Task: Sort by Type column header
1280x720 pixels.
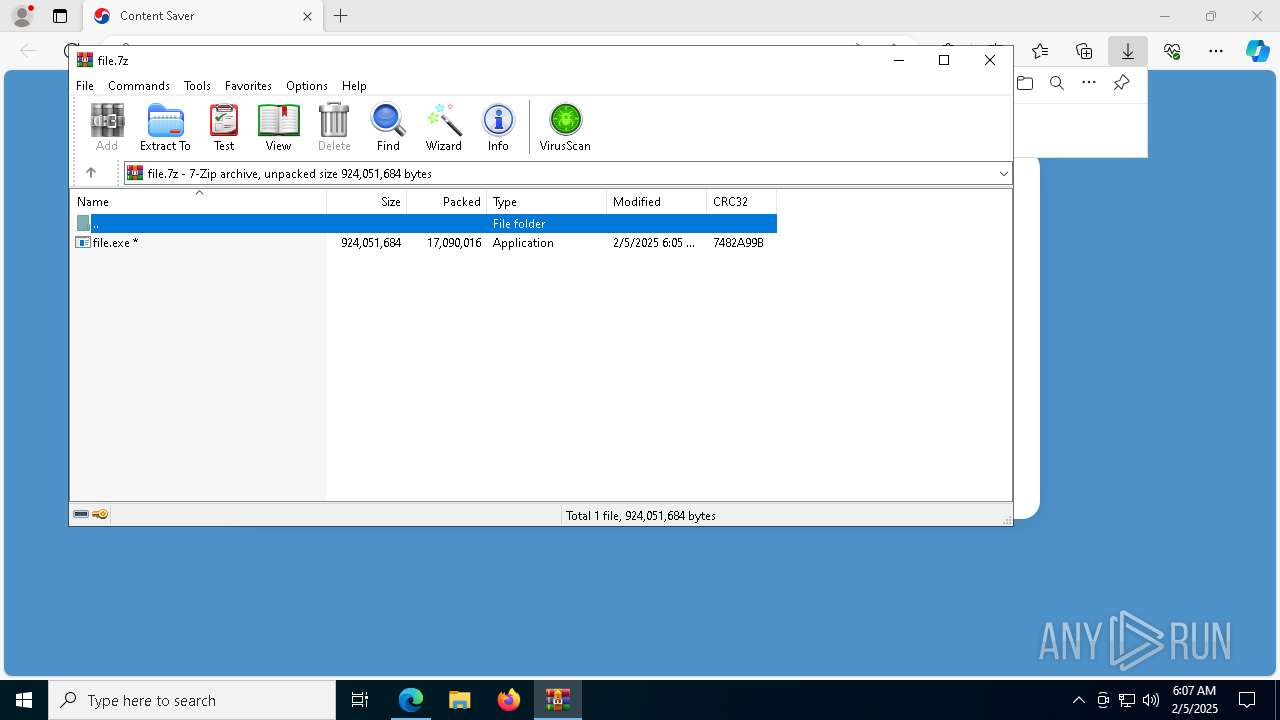Action: pyautogui.click(x=547, y=202)
